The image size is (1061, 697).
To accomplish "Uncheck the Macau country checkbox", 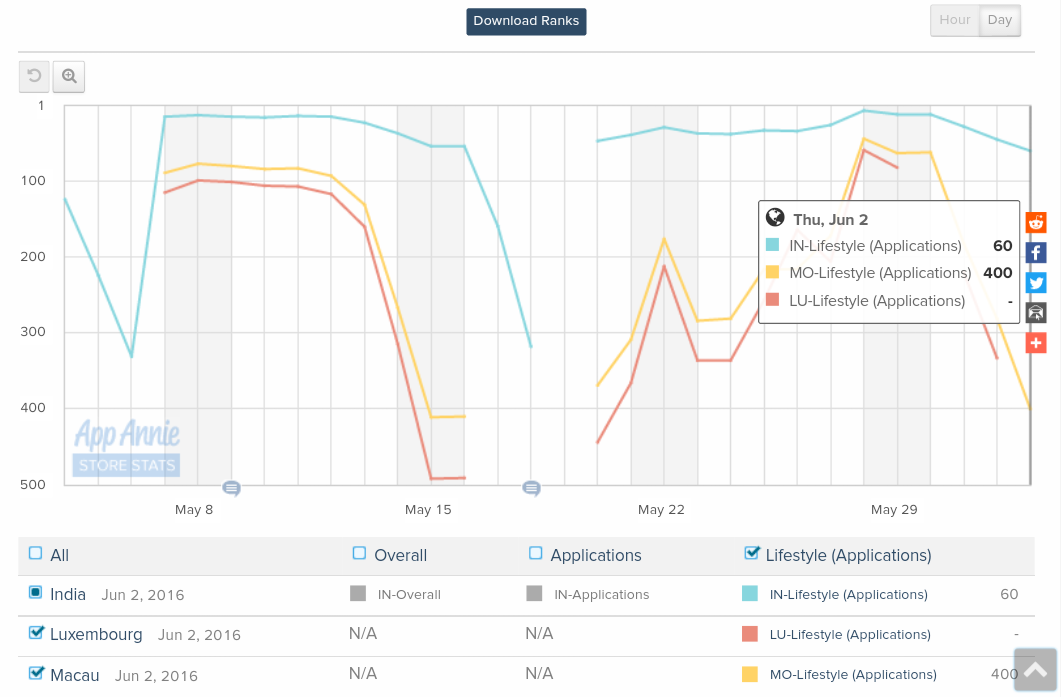I will pyautogui.click(x=36, y=673).
